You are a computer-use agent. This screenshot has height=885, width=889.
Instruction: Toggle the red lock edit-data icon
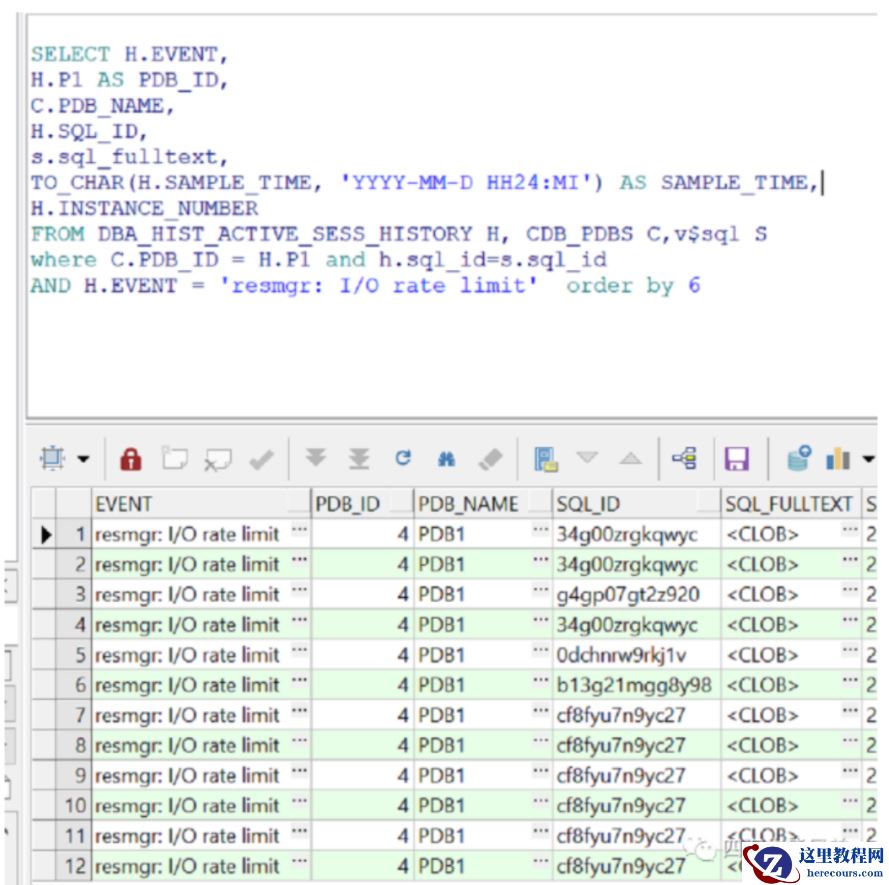131,458
